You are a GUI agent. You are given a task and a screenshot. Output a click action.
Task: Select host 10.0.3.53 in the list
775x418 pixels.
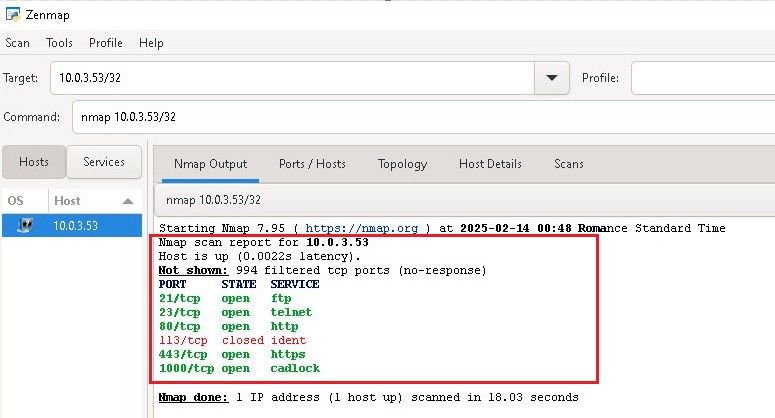72,226
